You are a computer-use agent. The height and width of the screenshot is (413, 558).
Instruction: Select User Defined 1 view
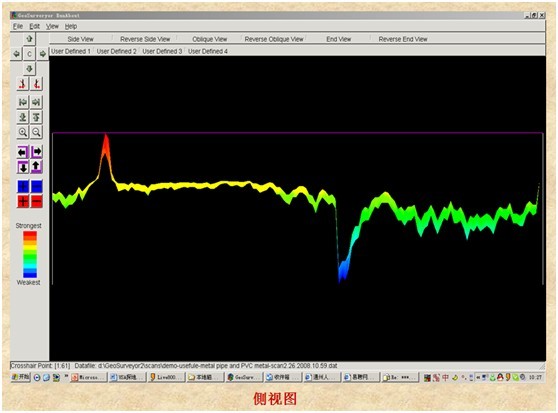click(71, 51)
